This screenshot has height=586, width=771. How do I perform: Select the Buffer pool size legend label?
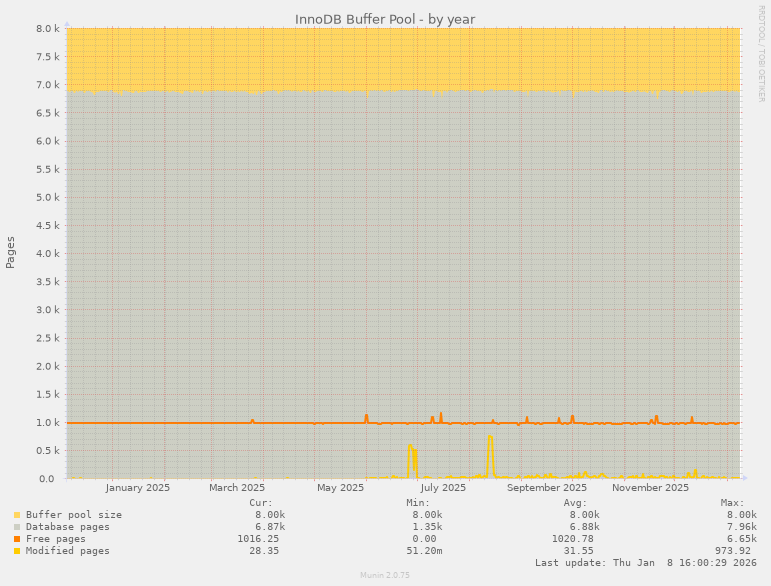74,515
